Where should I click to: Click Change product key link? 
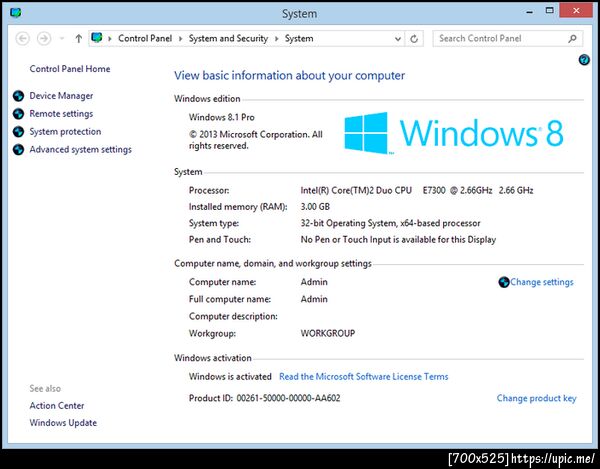(536, 398)
